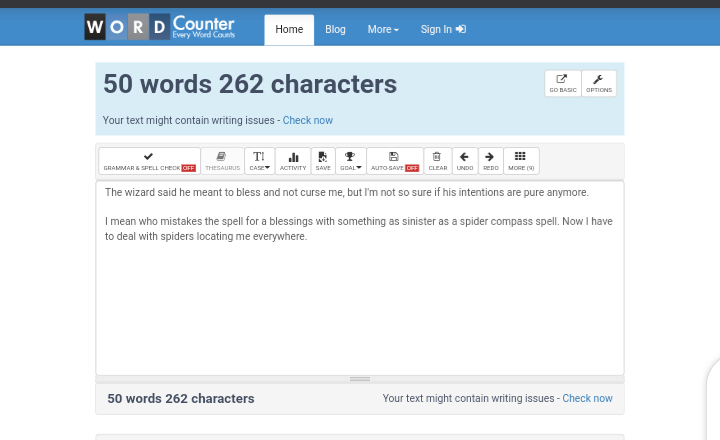The width and height of the screenshot is (720, 440).
Task: Click Check now in the blue banner
Action: [x=308, y=120]
